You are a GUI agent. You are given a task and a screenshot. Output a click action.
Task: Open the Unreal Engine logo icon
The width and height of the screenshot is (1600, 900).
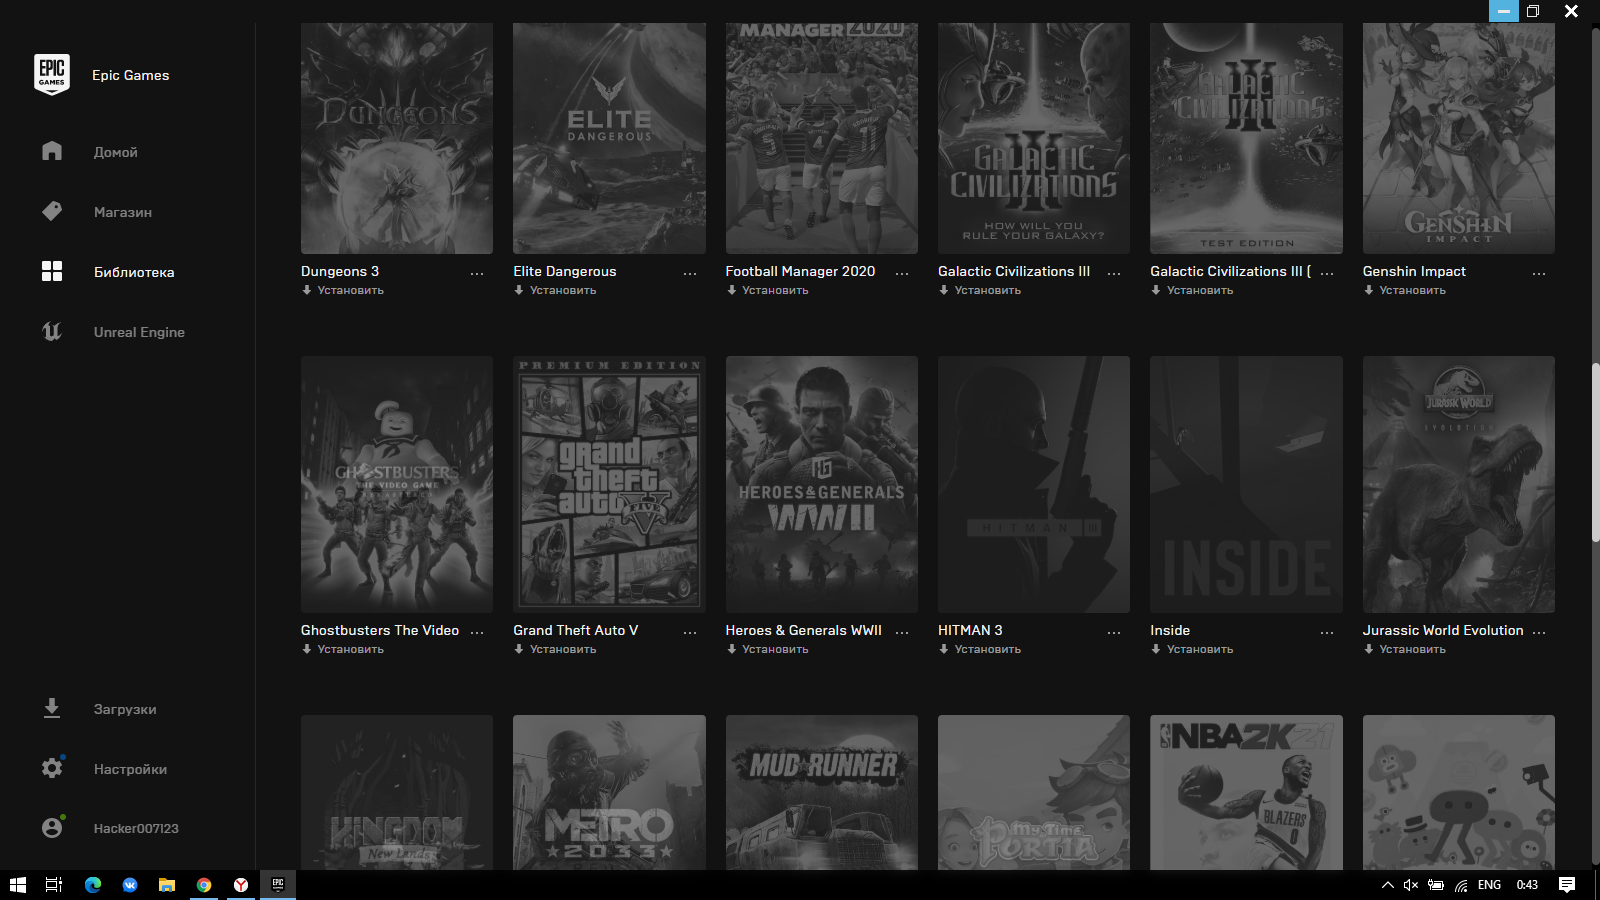[52, 331]
